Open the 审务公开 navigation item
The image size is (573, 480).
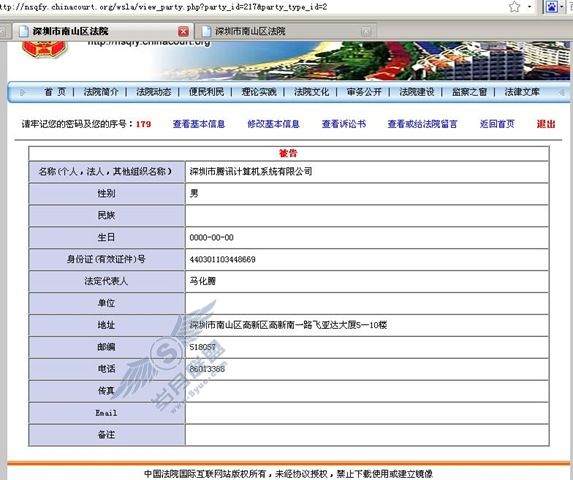pos(364,92)
